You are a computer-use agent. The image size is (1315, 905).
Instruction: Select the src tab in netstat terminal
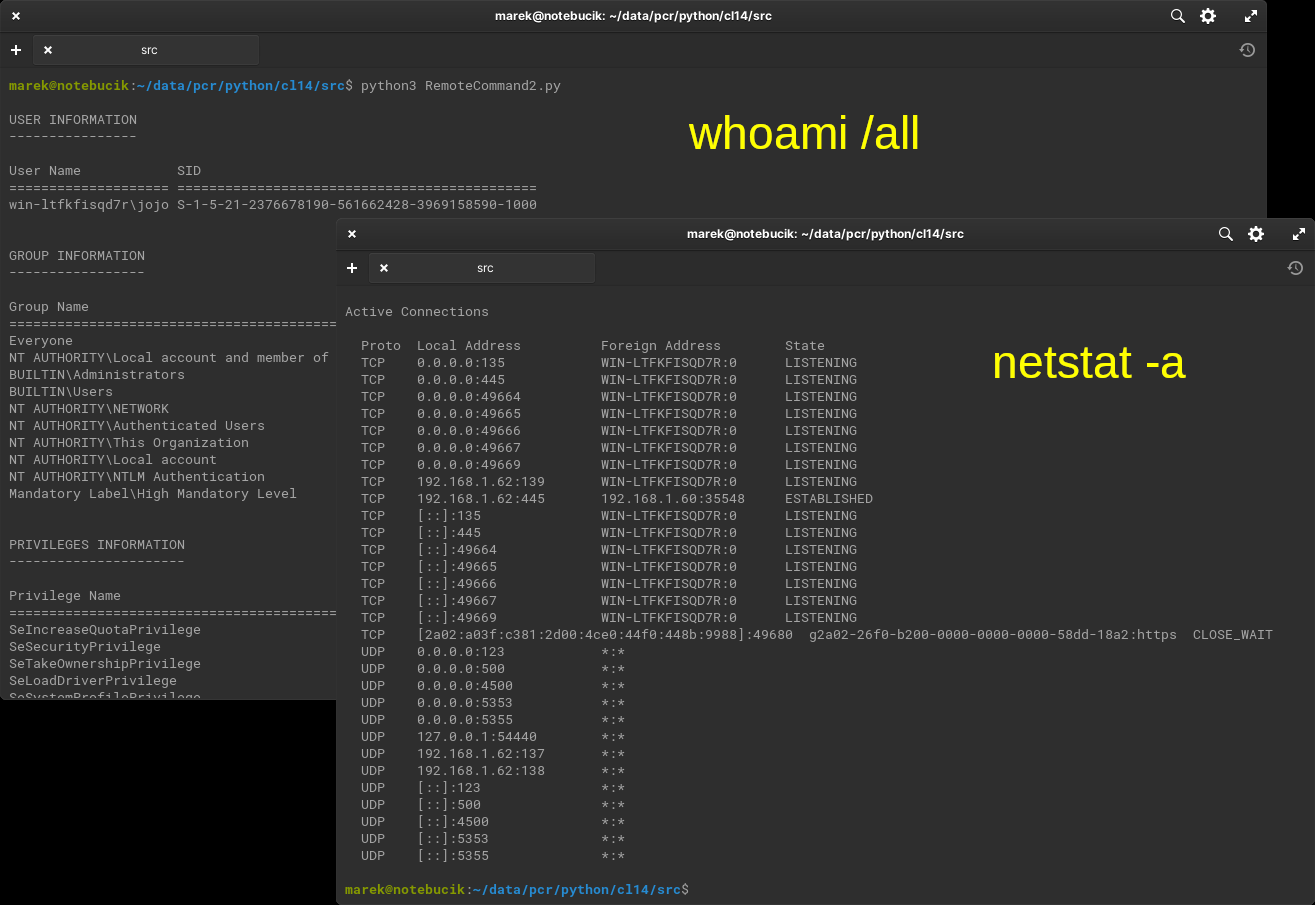(x=484, y=268)
